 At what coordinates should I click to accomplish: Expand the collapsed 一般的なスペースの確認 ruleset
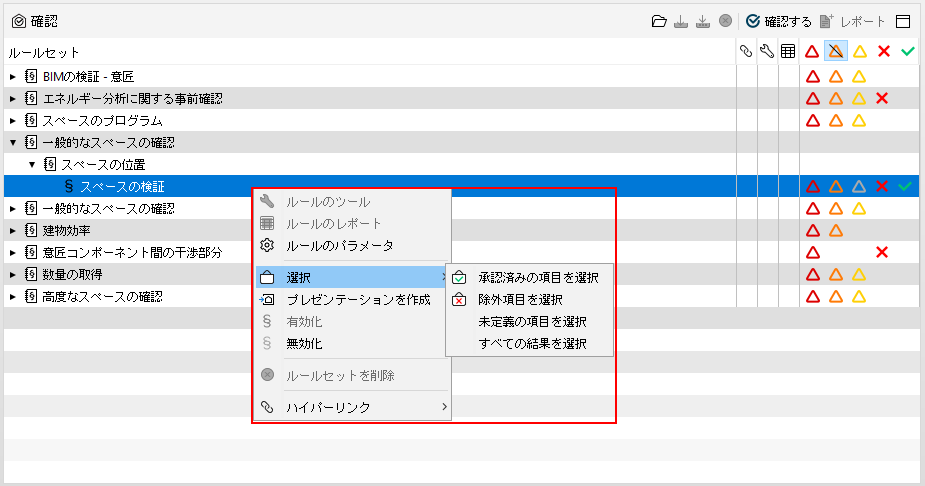(13, 209)
